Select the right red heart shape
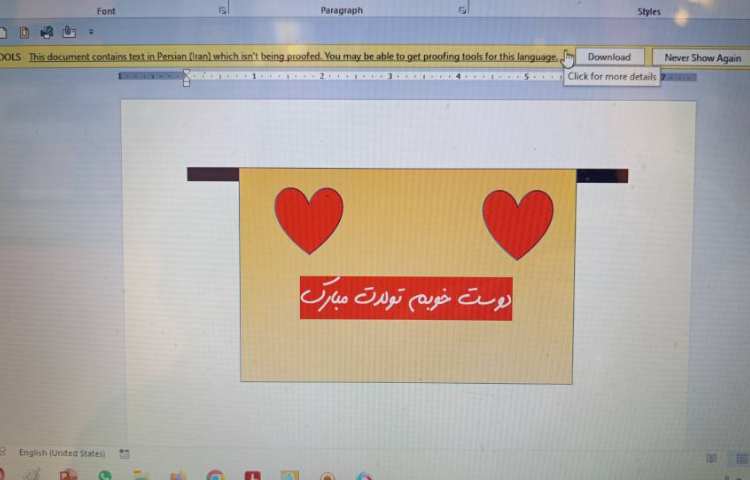Viewport: 750px width, 480px height. coord(517,222)
